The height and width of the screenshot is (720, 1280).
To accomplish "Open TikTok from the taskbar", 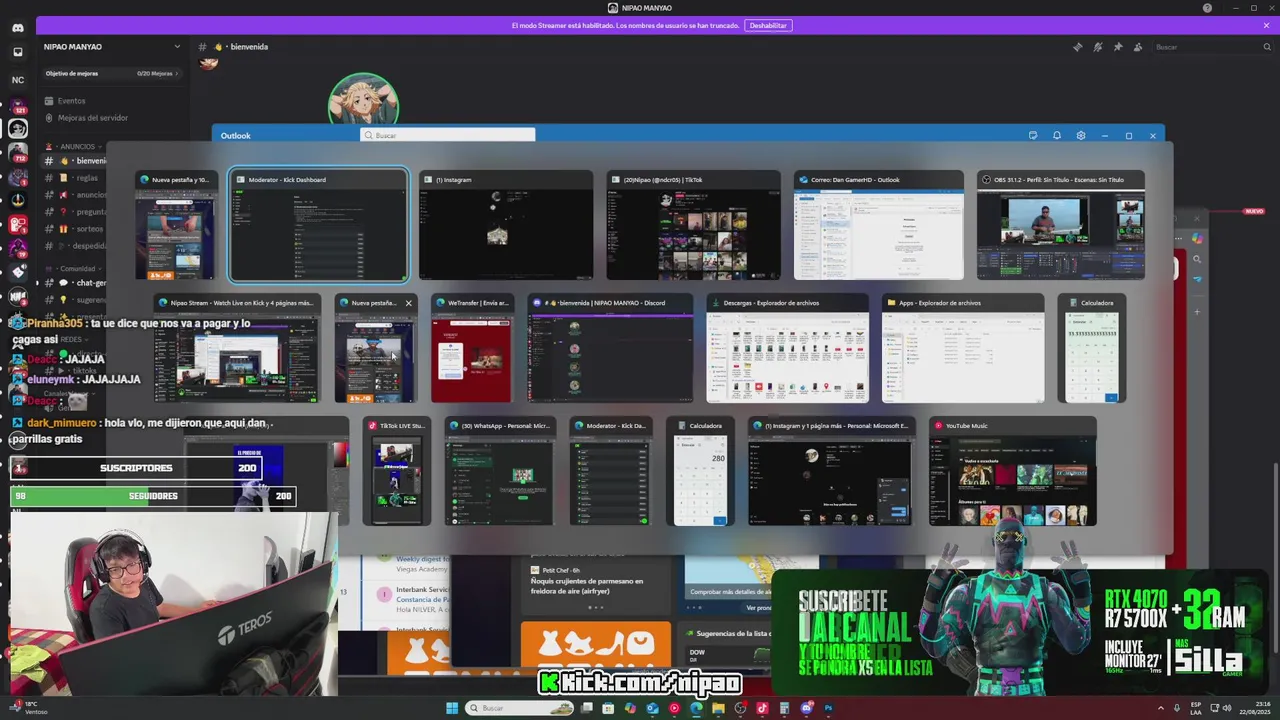I will point(762,708).
